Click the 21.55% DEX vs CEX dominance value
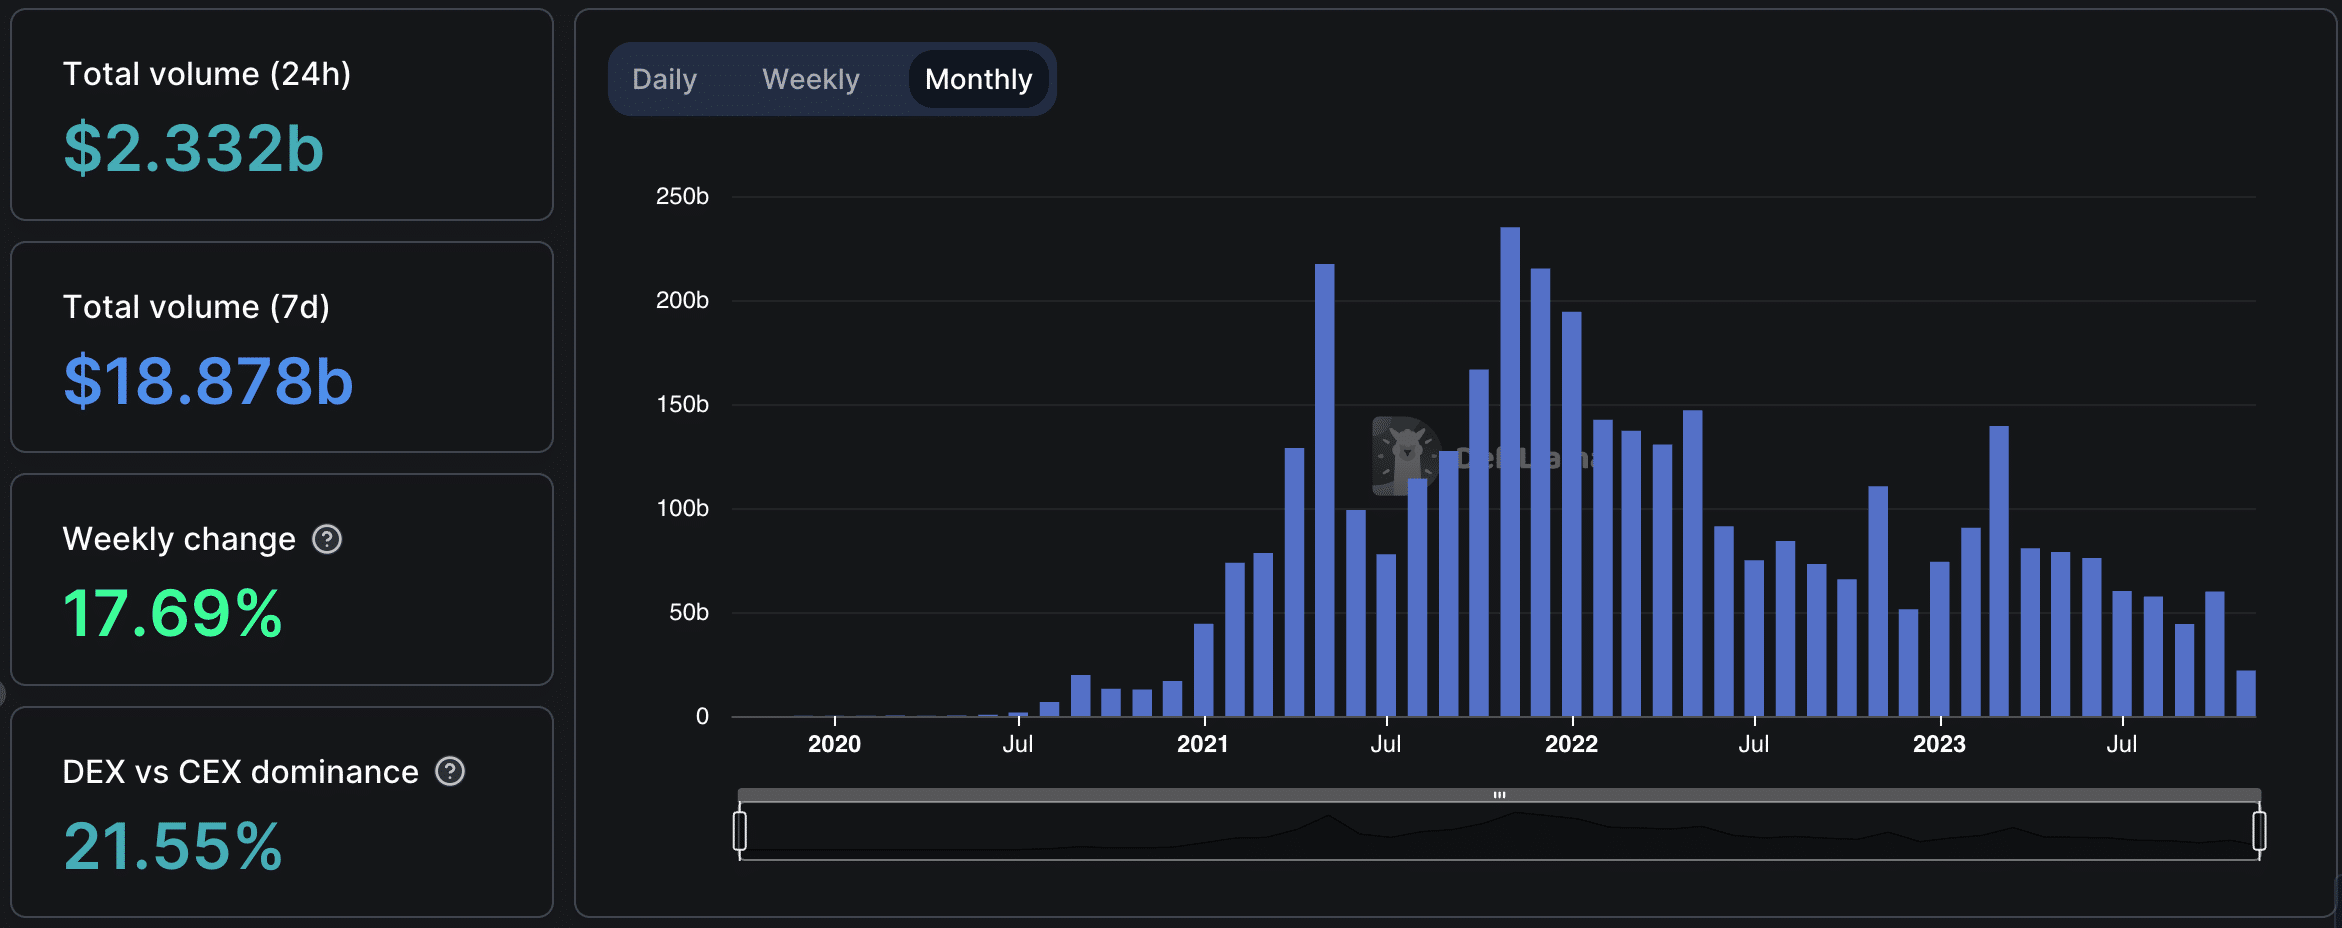The height and width of the screenshot is (928, 2342). coord(173,846)
